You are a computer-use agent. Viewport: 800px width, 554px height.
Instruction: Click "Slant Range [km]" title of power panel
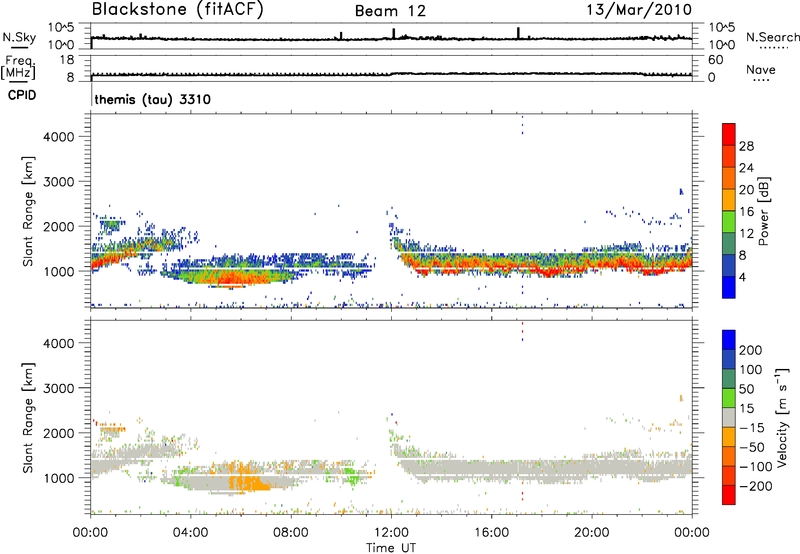pos(28,211)
